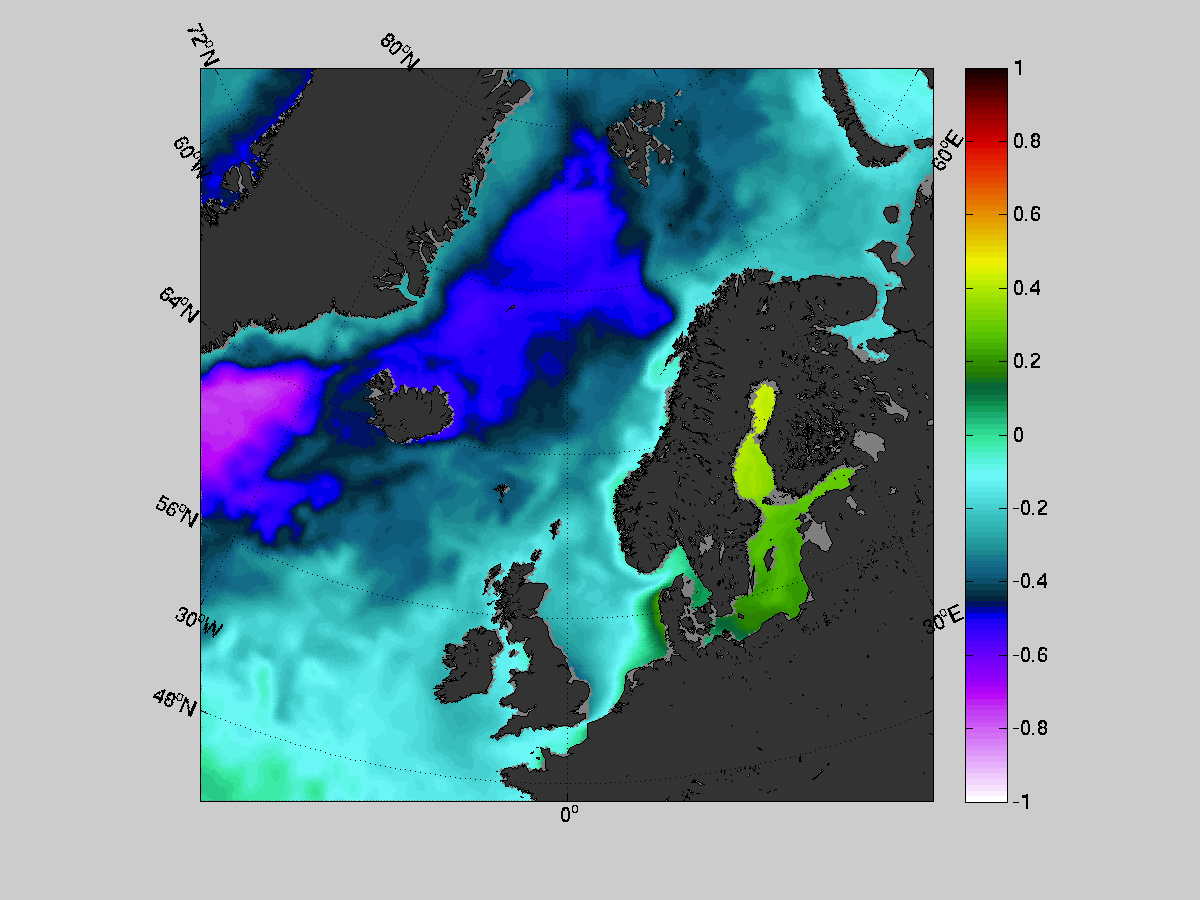Click the 48°N latitude label

175,702
